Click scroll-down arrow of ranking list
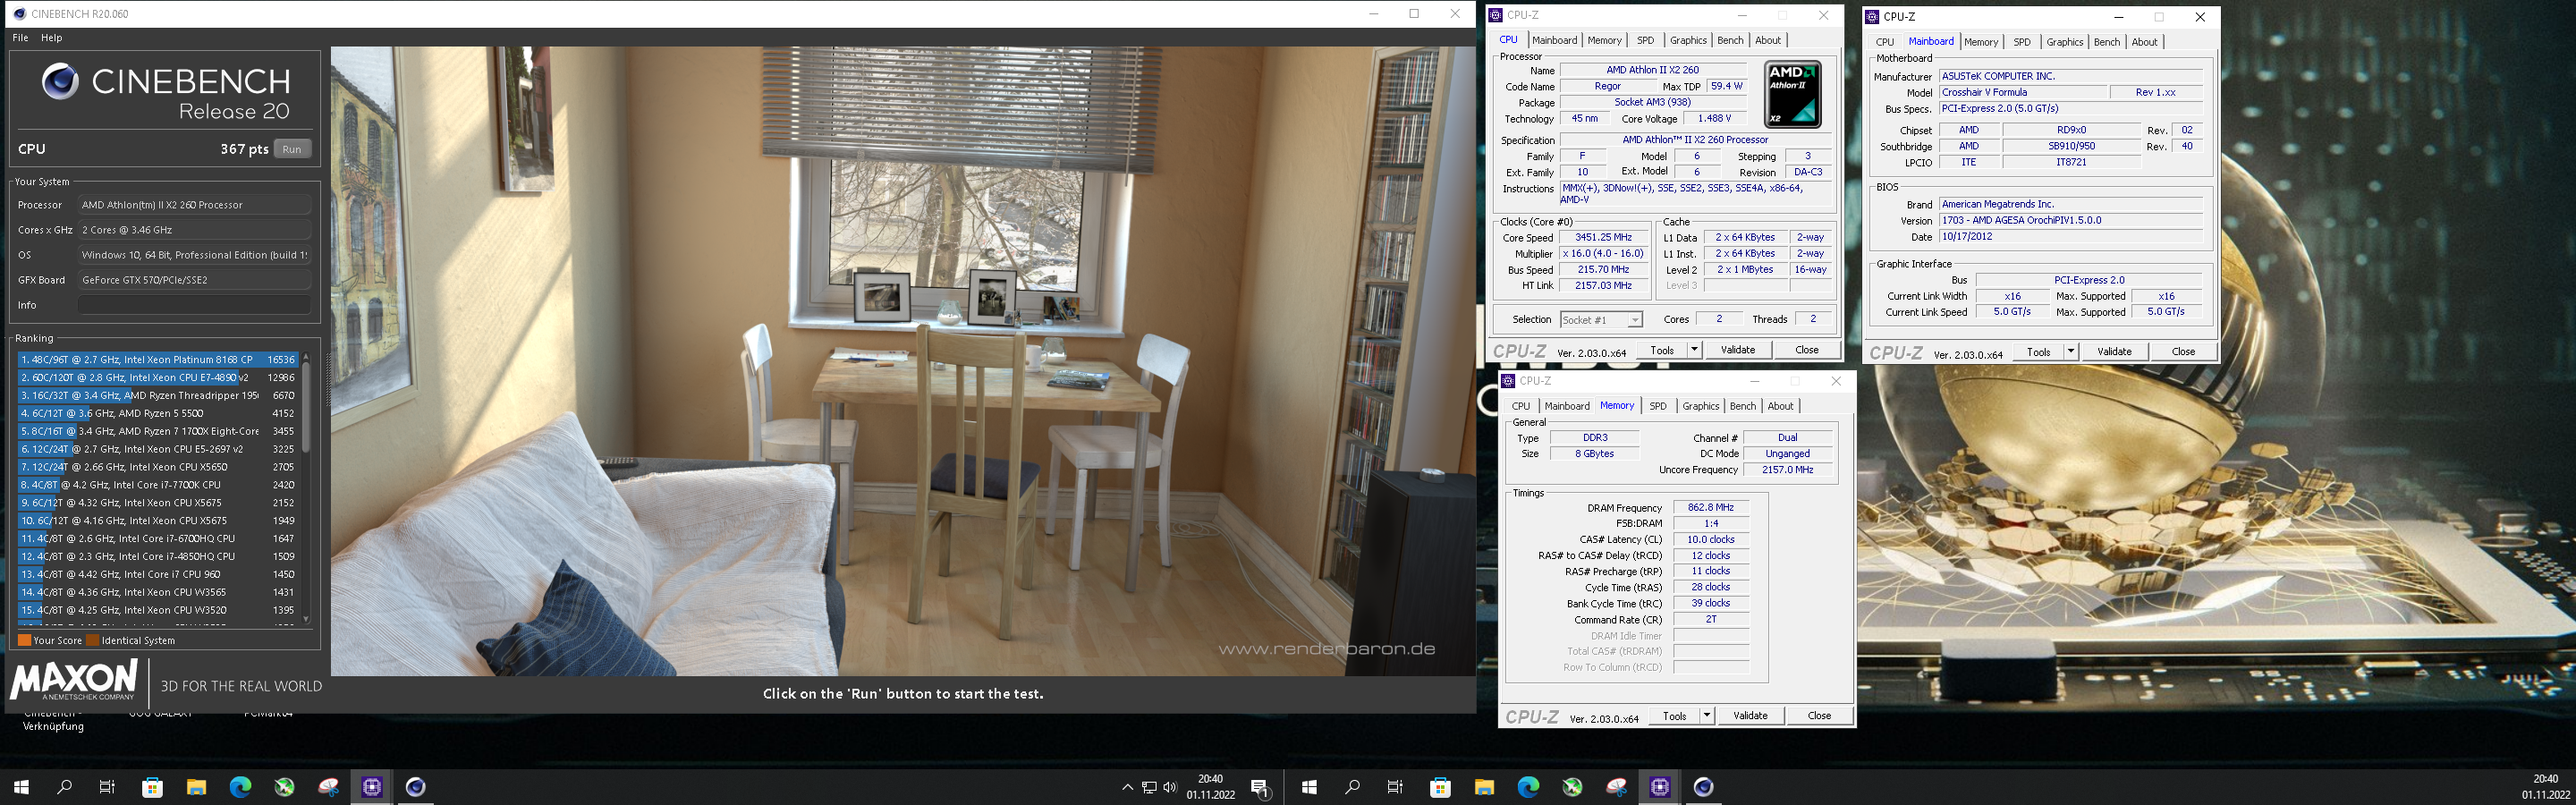This screenshot has width=2576, height=805. point(306,620)
